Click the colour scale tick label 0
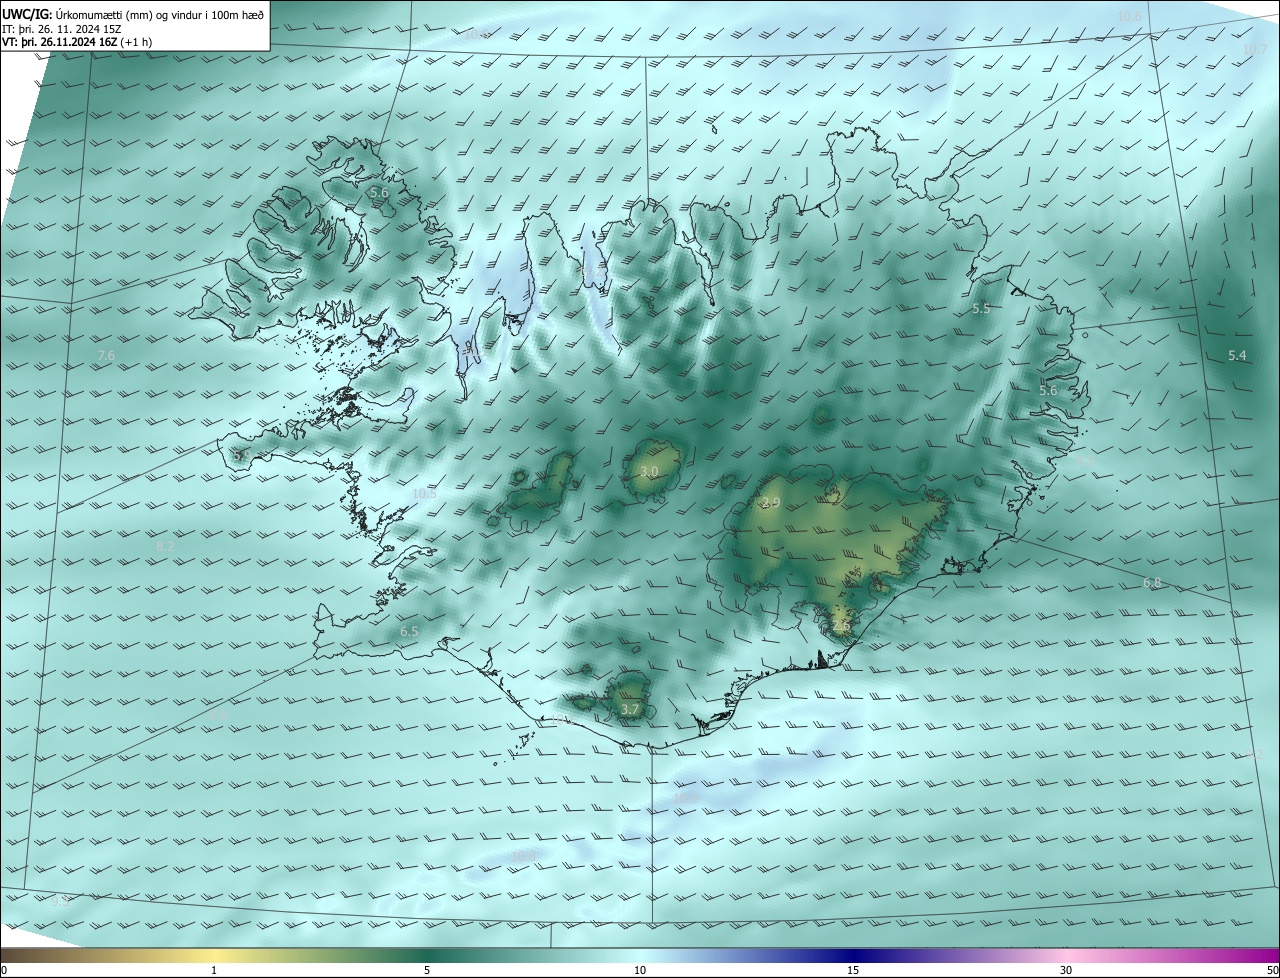 pyautogui.click(x=4, y=970)
